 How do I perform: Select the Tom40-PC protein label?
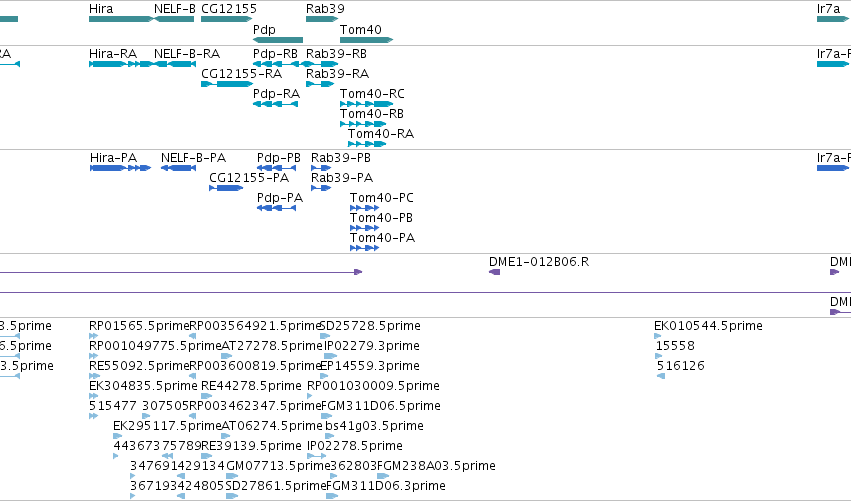(x=382, y=198)
